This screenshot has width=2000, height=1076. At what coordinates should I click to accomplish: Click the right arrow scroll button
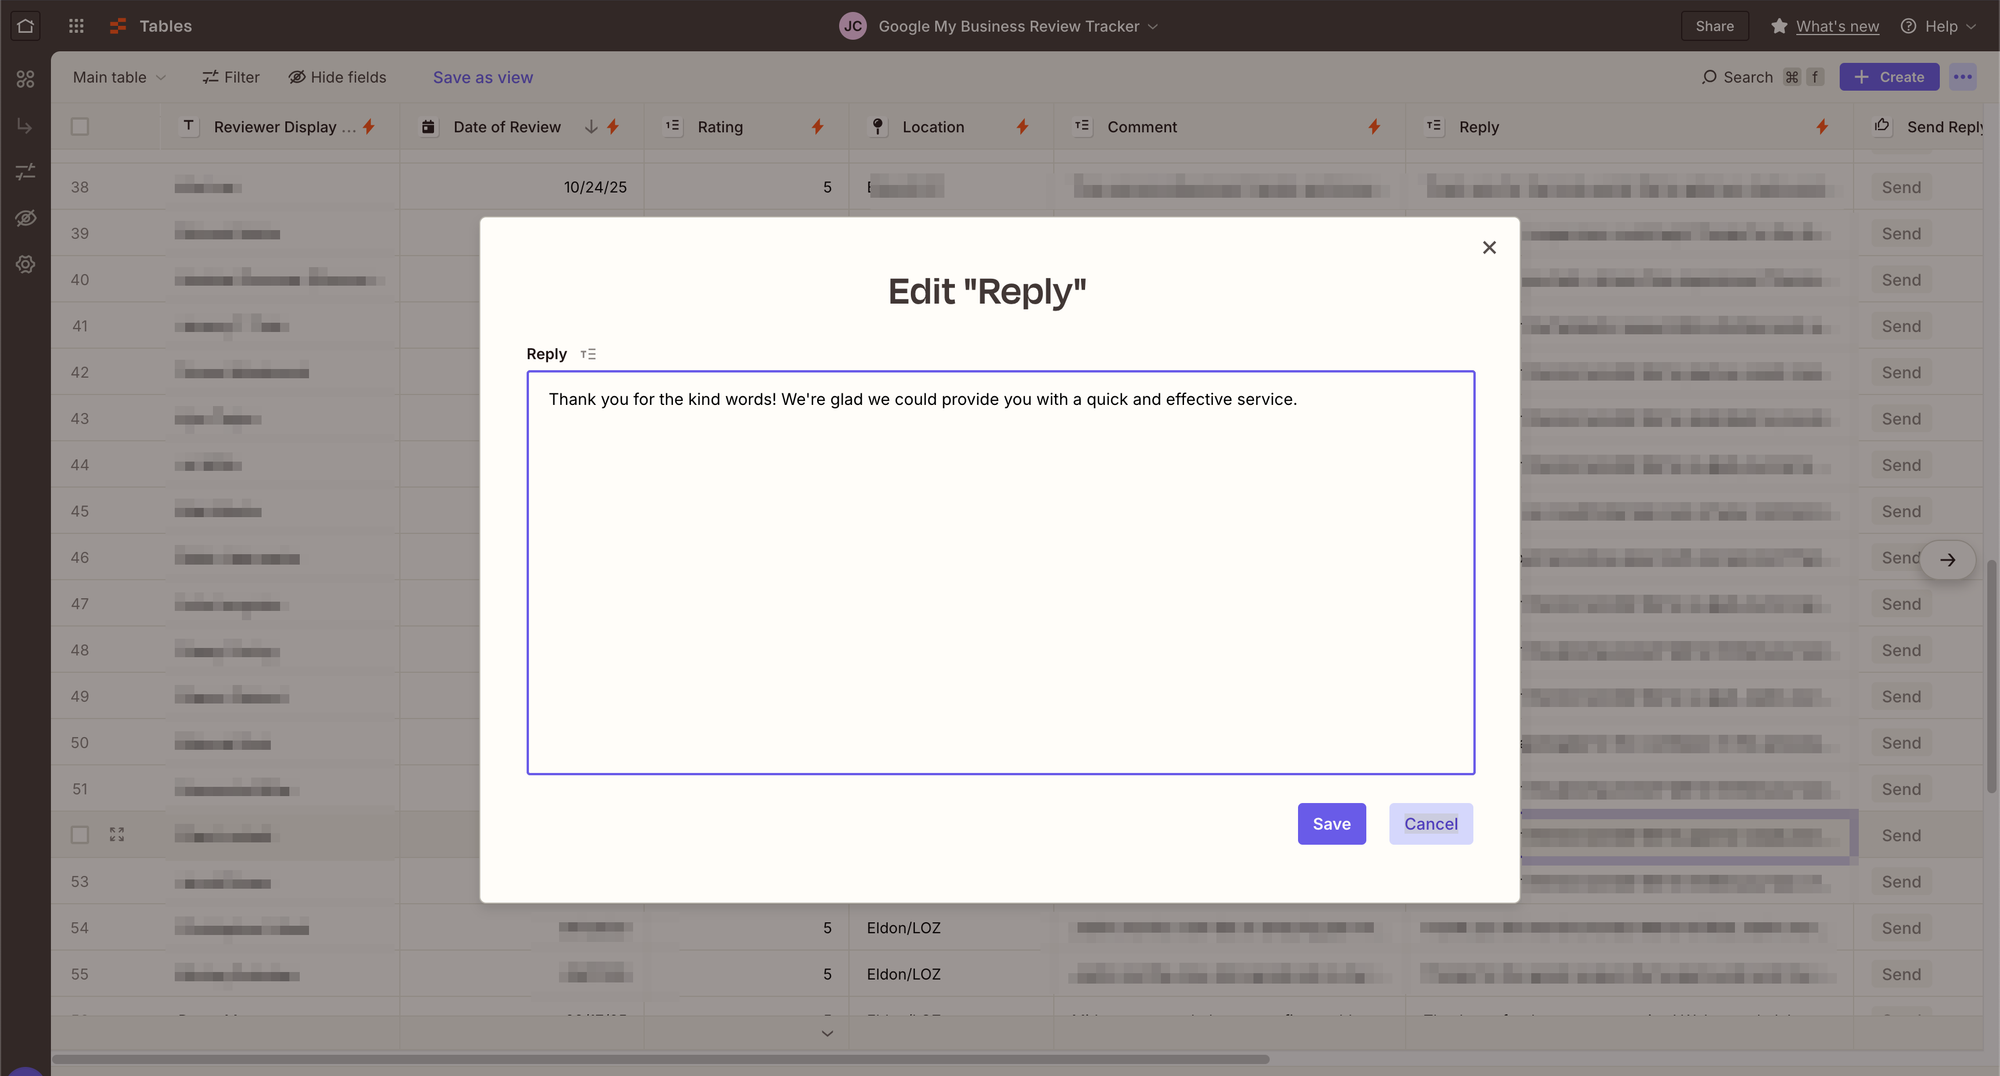(x=1947, y=560)
